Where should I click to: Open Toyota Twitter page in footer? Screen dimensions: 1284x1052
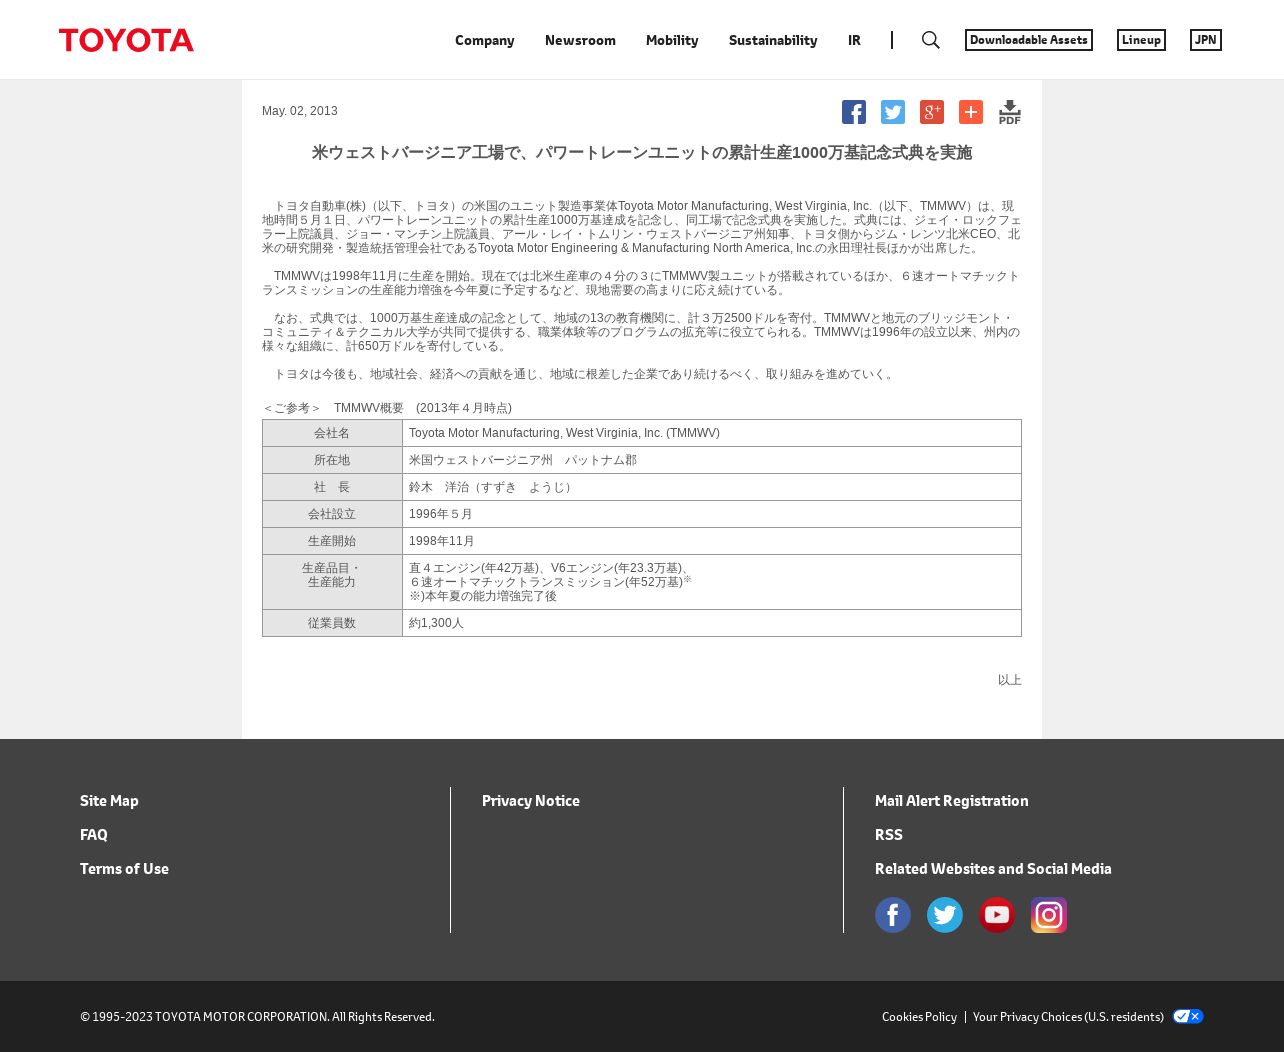pyautogui.click(x=945, y=915)
